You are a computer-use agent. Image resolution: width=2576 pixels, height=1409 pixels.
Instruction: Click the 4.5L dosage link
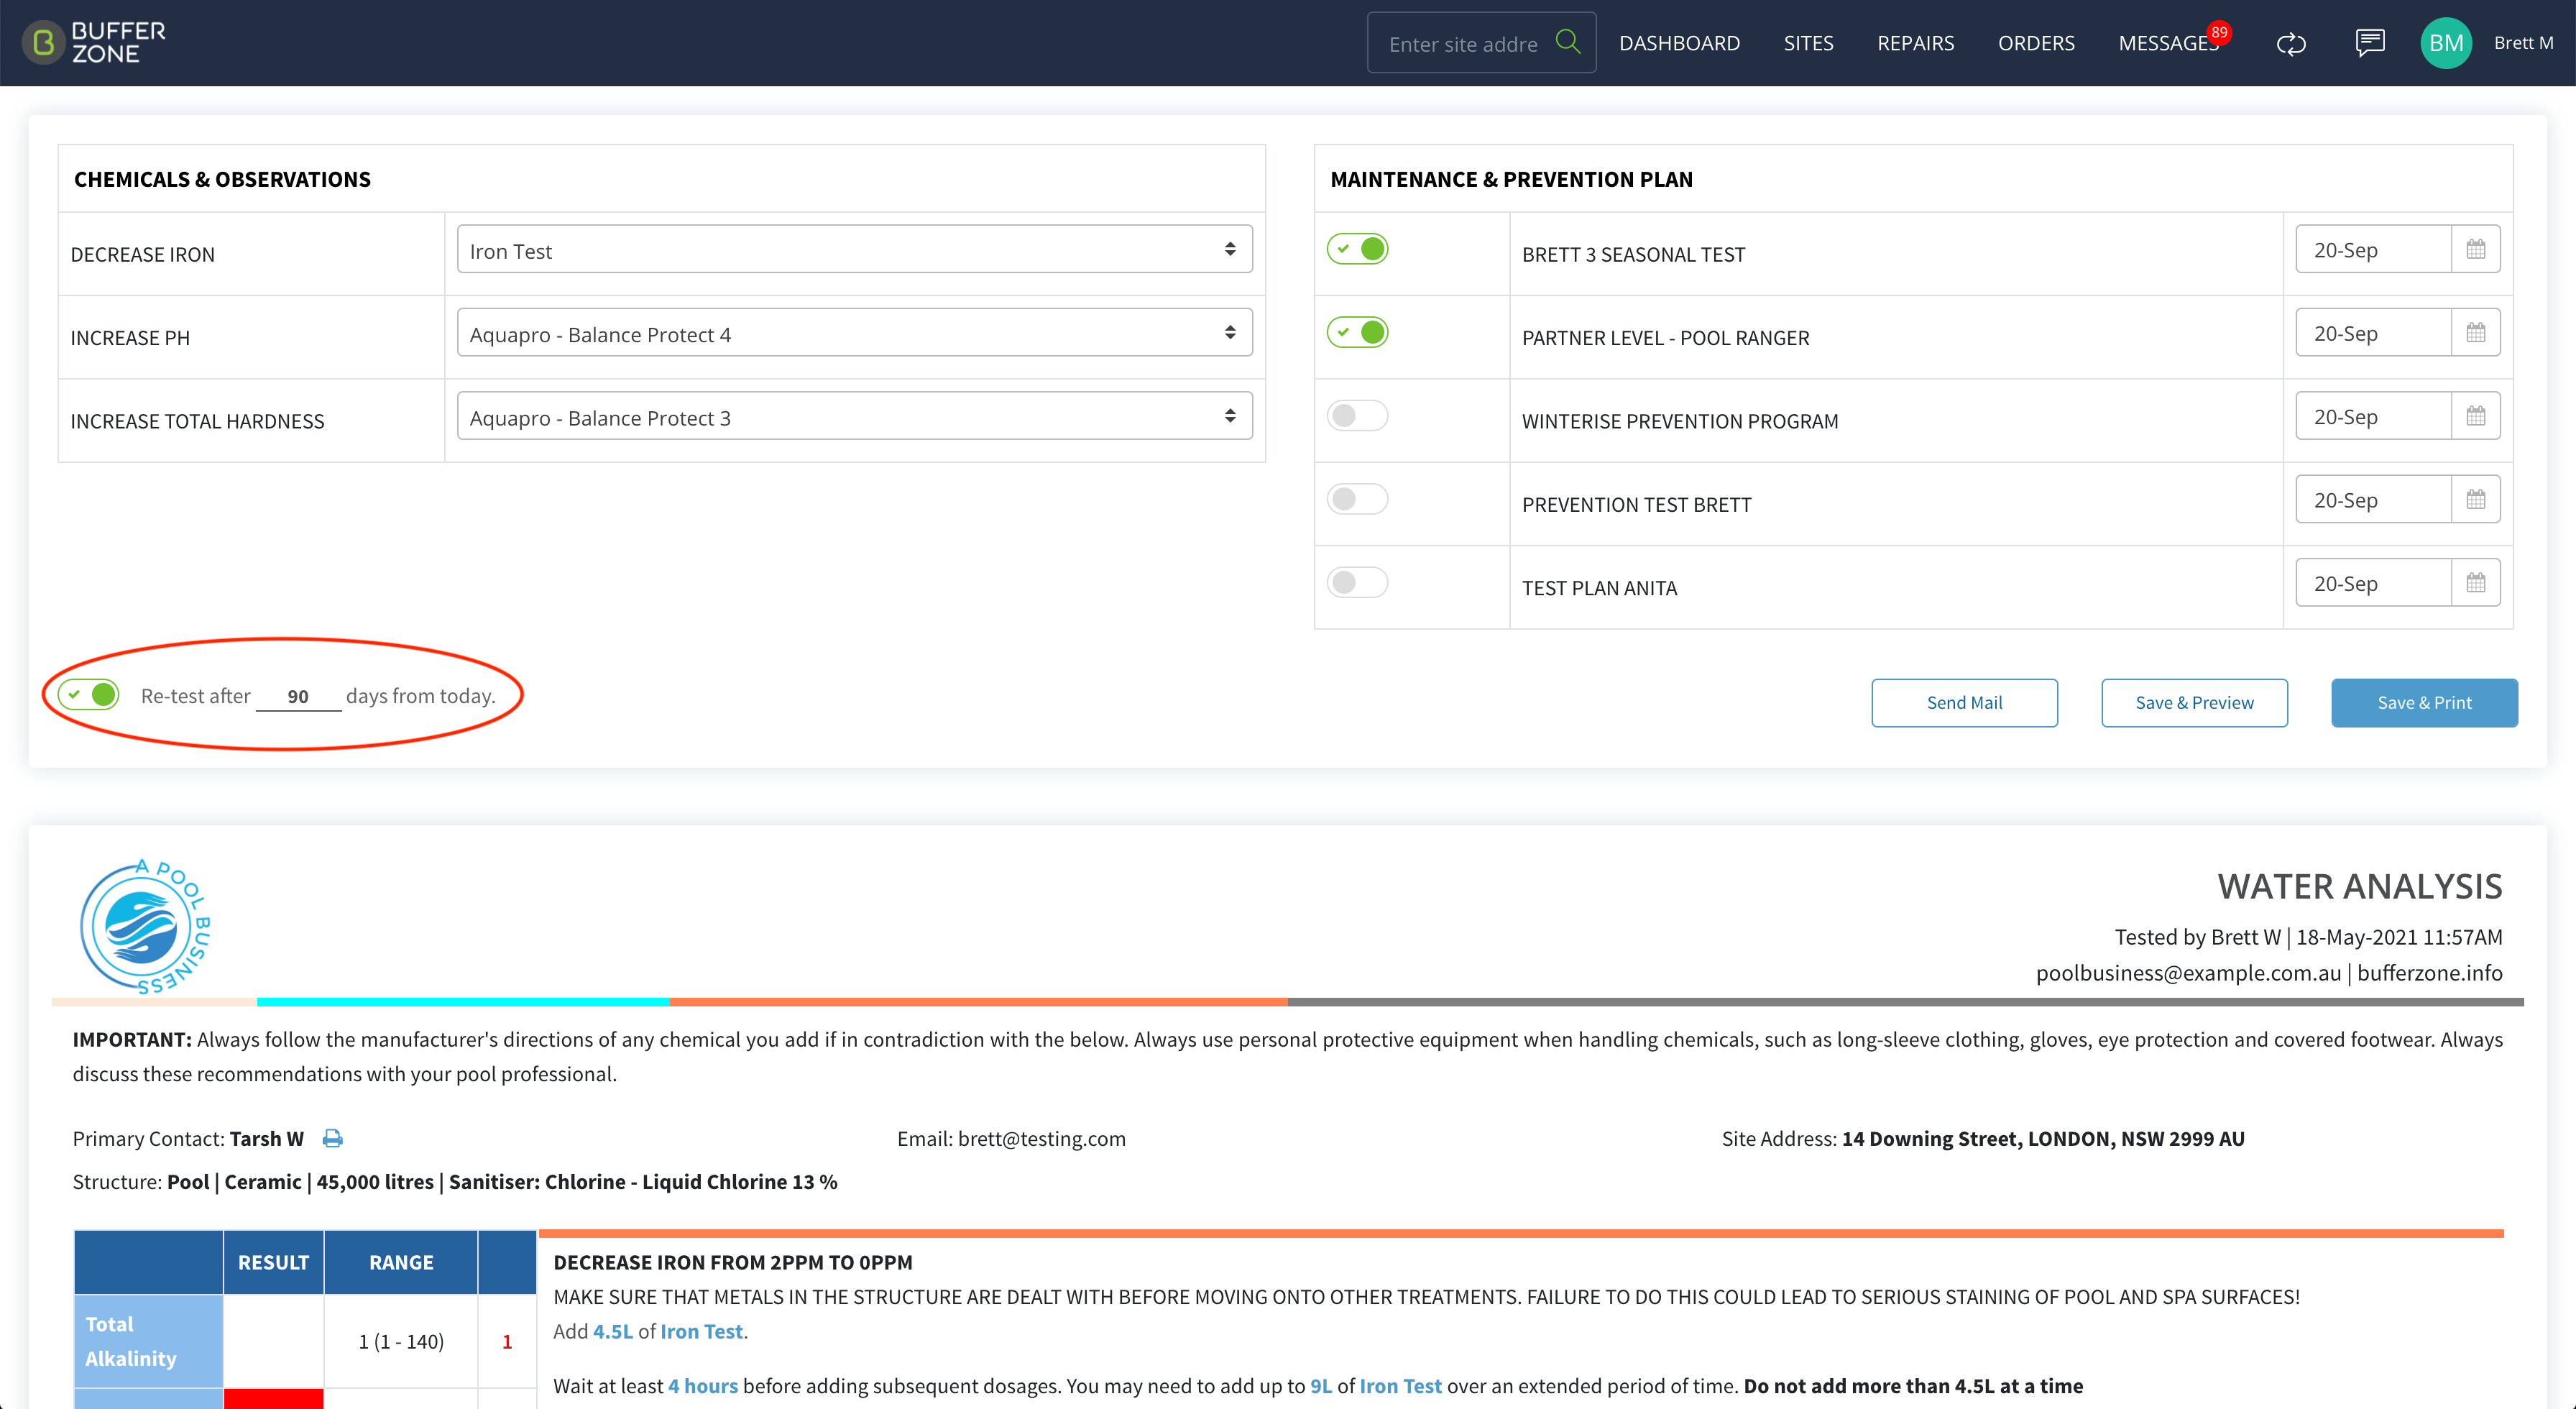coord(613,1331)
